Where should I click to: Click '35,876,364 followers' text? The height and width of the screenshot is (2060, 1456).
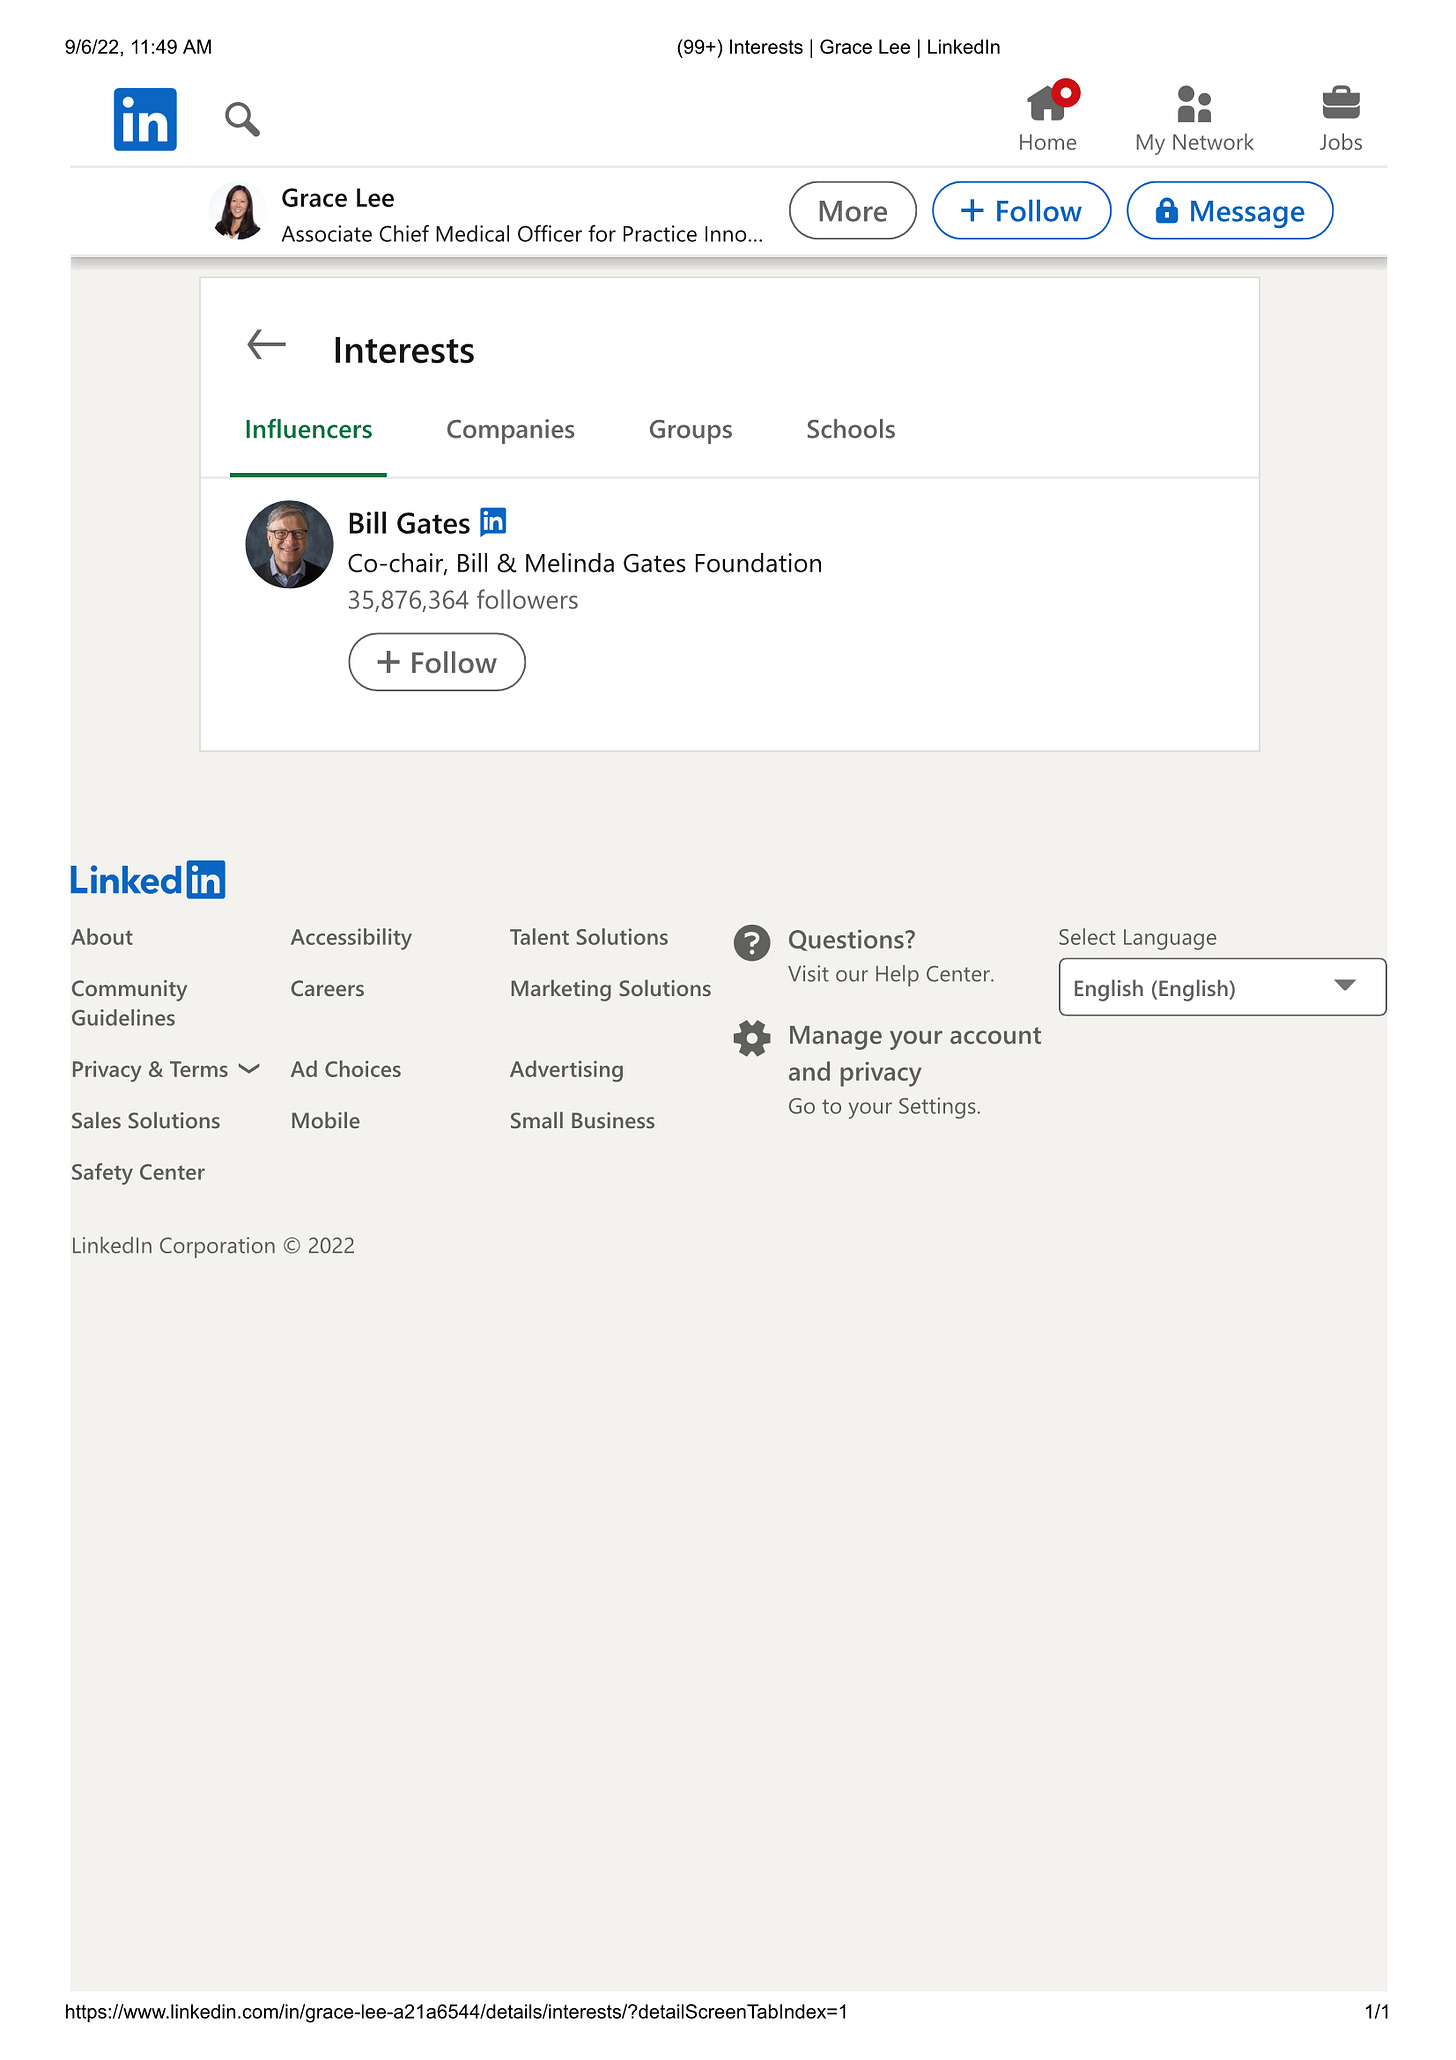click(463, 600)
